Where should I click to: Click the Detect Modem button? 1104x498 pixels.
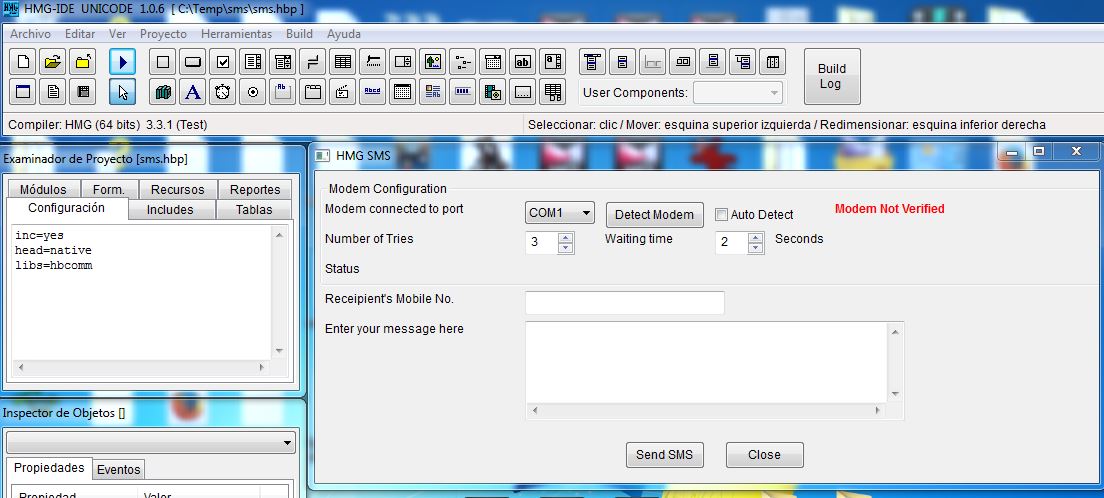654,215
